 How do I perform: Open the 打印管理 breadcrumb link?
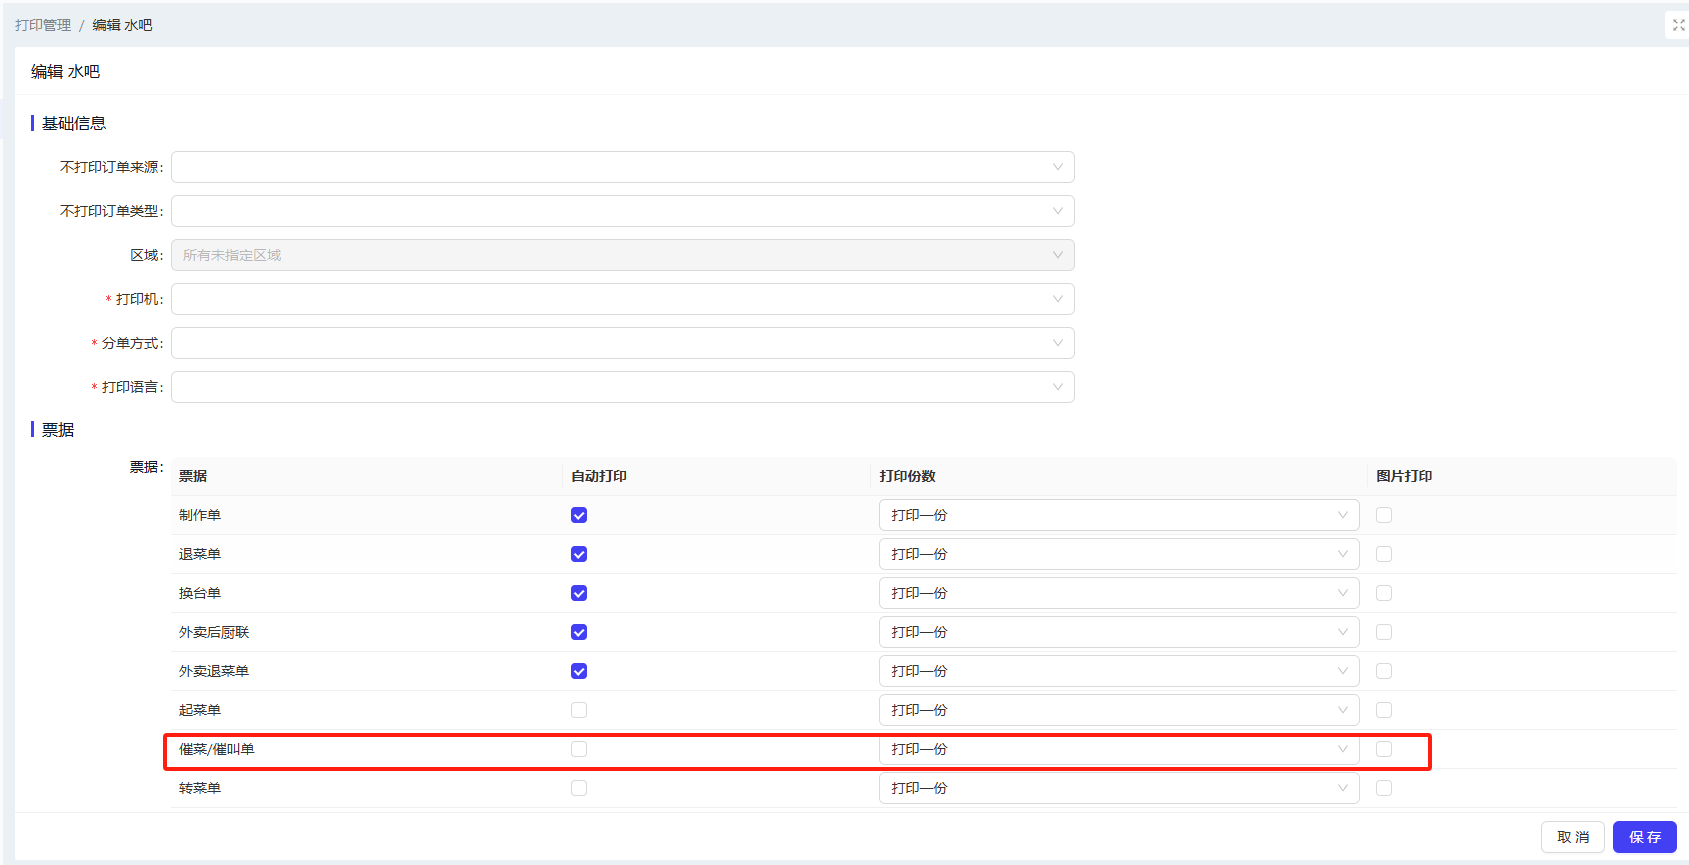(x=43, y=25)
